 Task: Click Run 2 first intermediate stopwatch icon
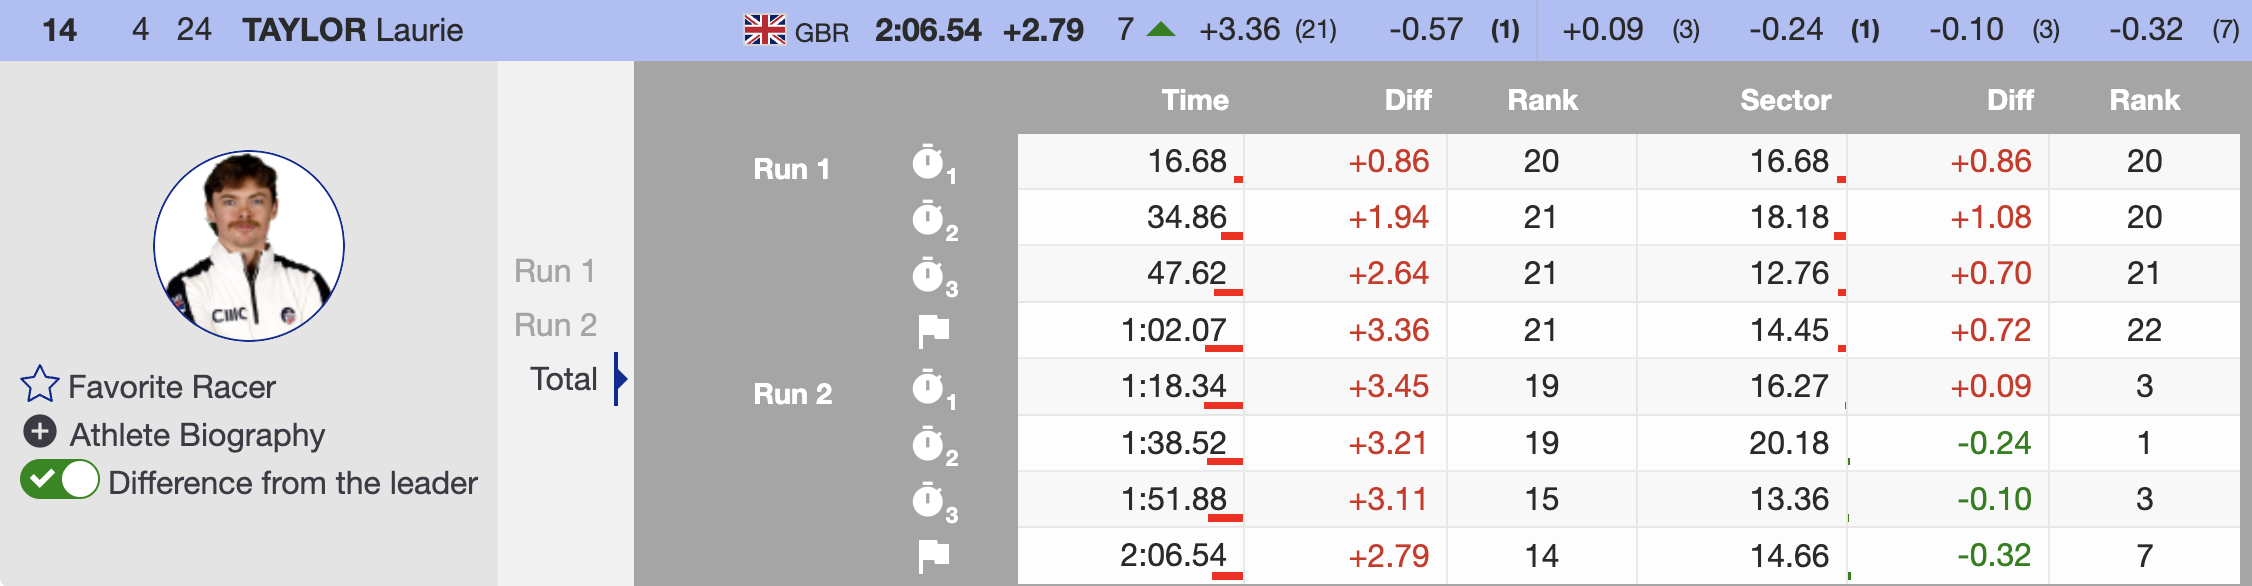click(929, 388)
